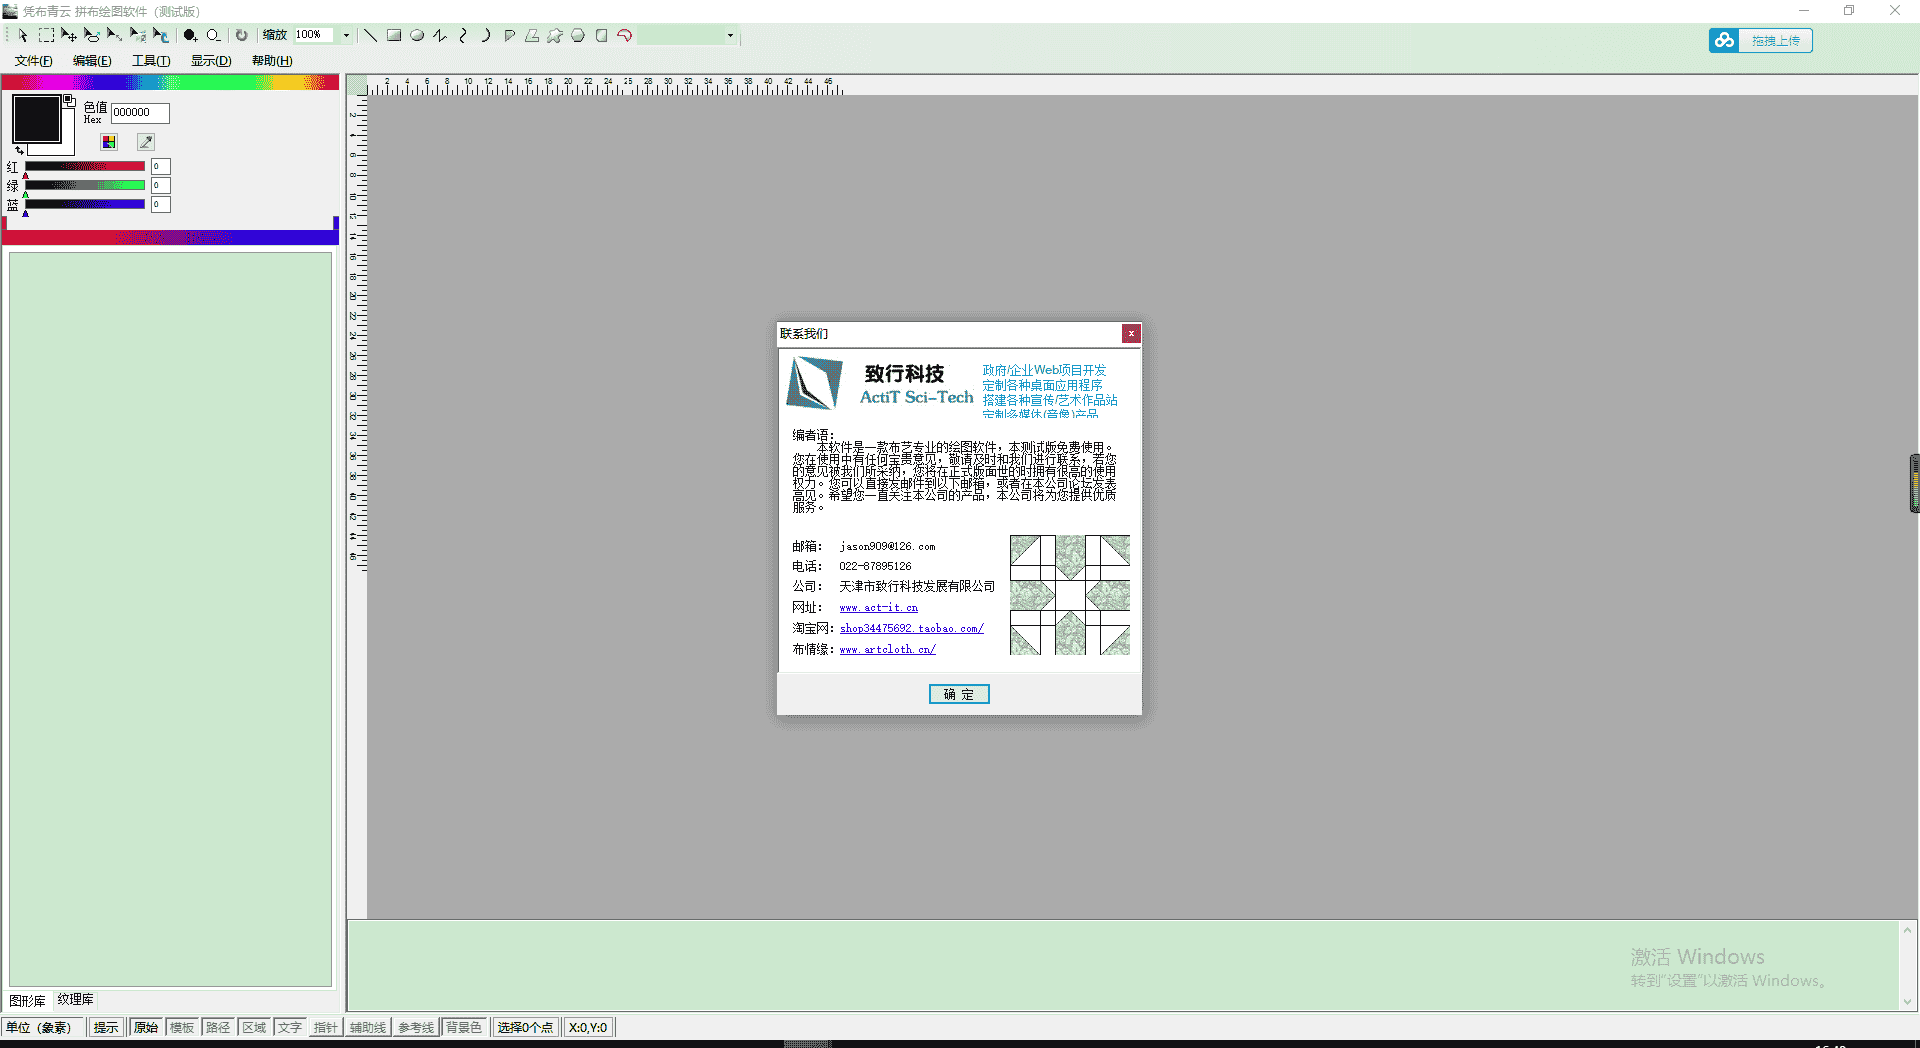Click the swap foreground/background colors arrow
The height and width of the screenshot is (1048, 1920).
[19, 151]
